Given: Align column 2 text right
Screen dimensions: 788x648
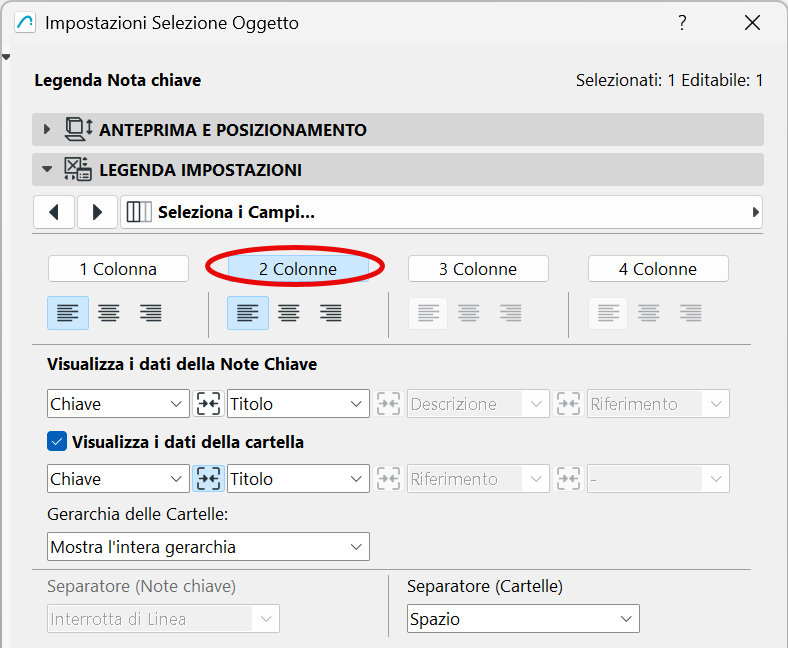Looking at the screenshot, I should click(x=331, y=313).
